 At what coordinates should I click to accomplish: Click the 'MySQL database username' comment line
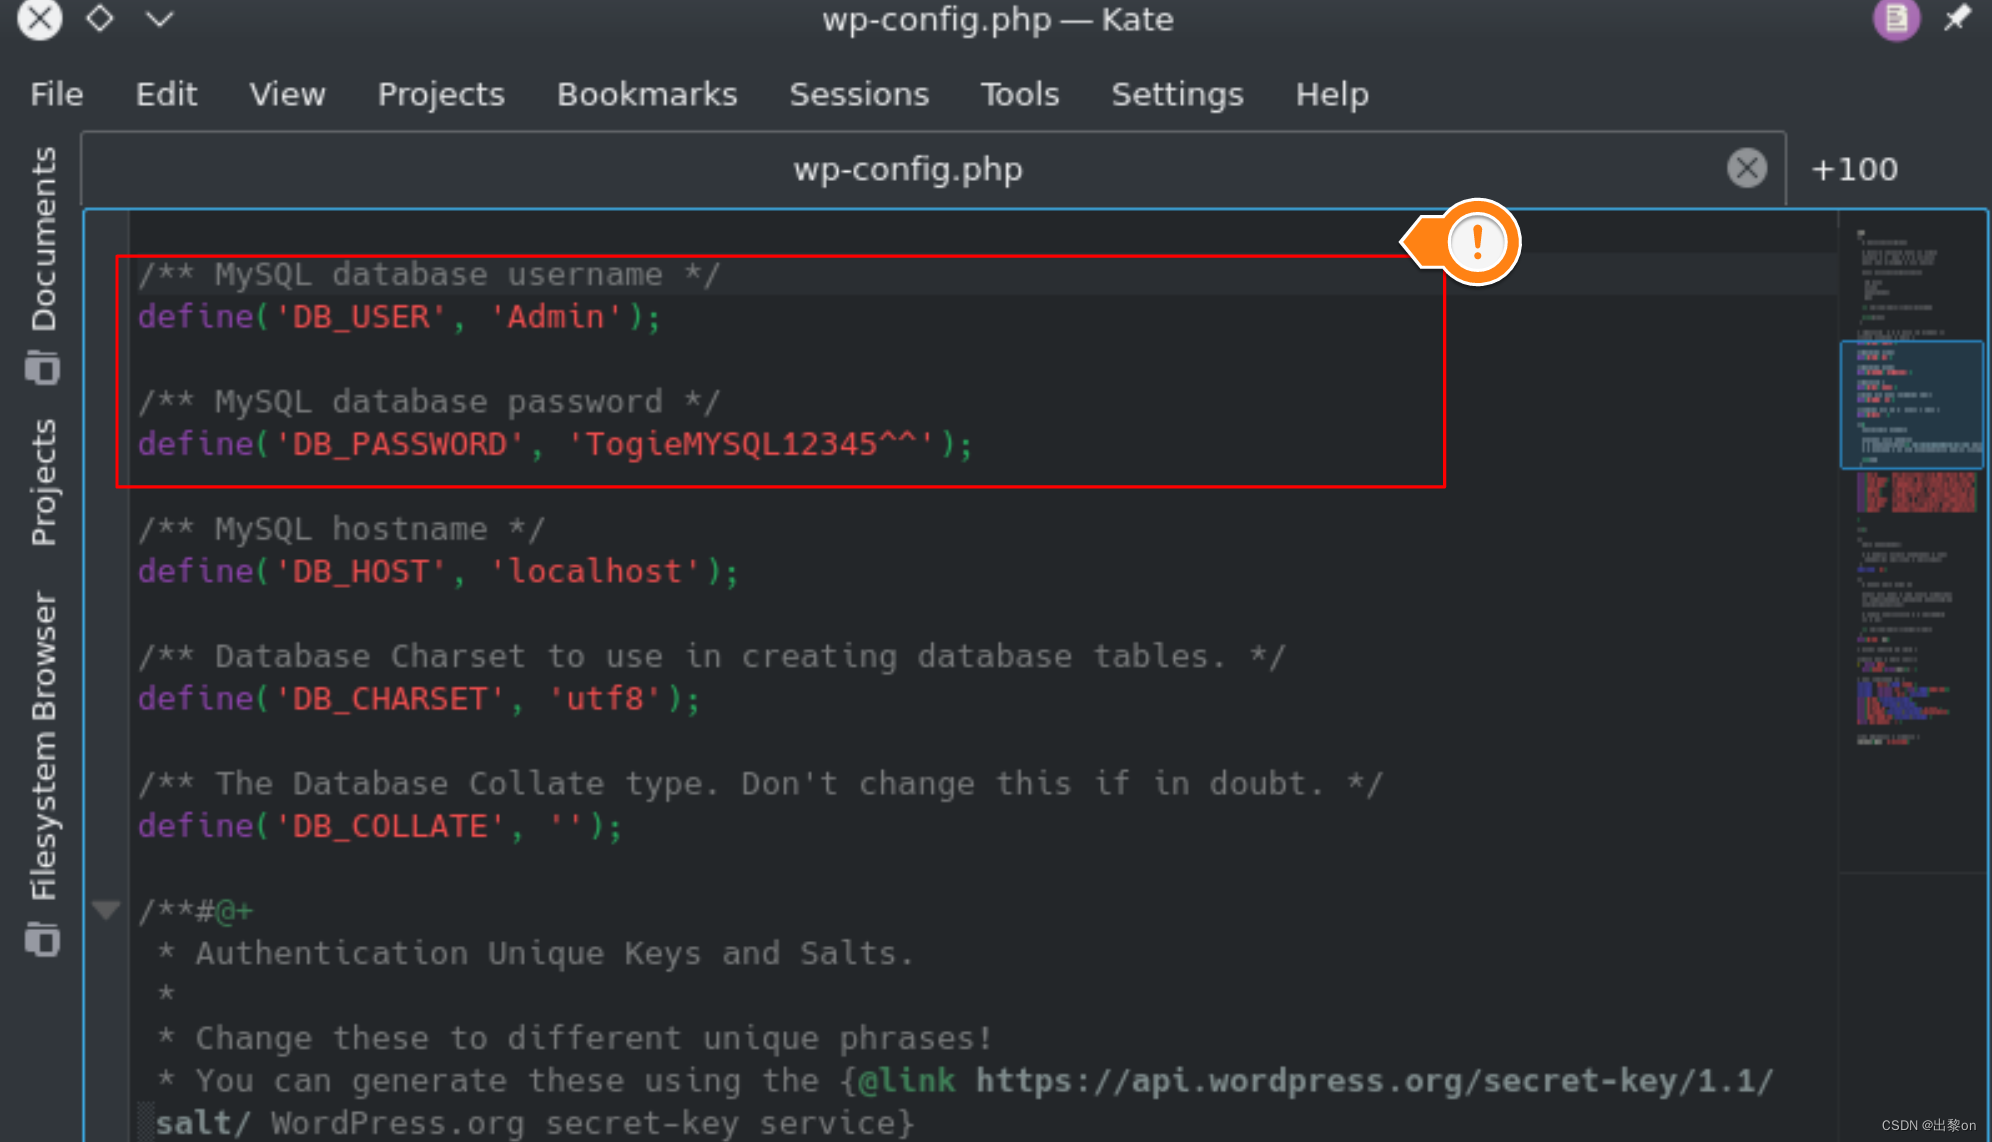pyautogui.click(x=429, y=274)
